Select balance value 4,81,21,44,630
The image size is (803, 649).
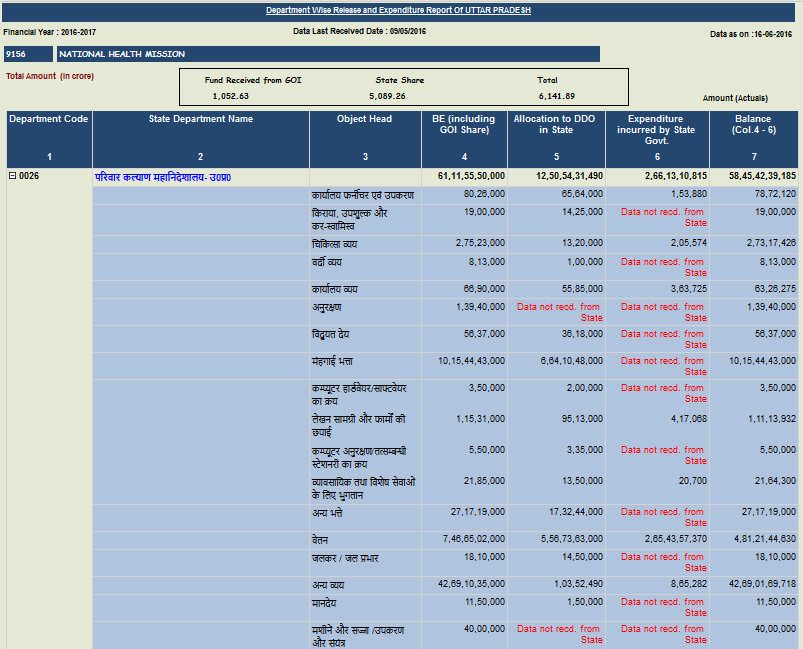(x=765, y=538)
